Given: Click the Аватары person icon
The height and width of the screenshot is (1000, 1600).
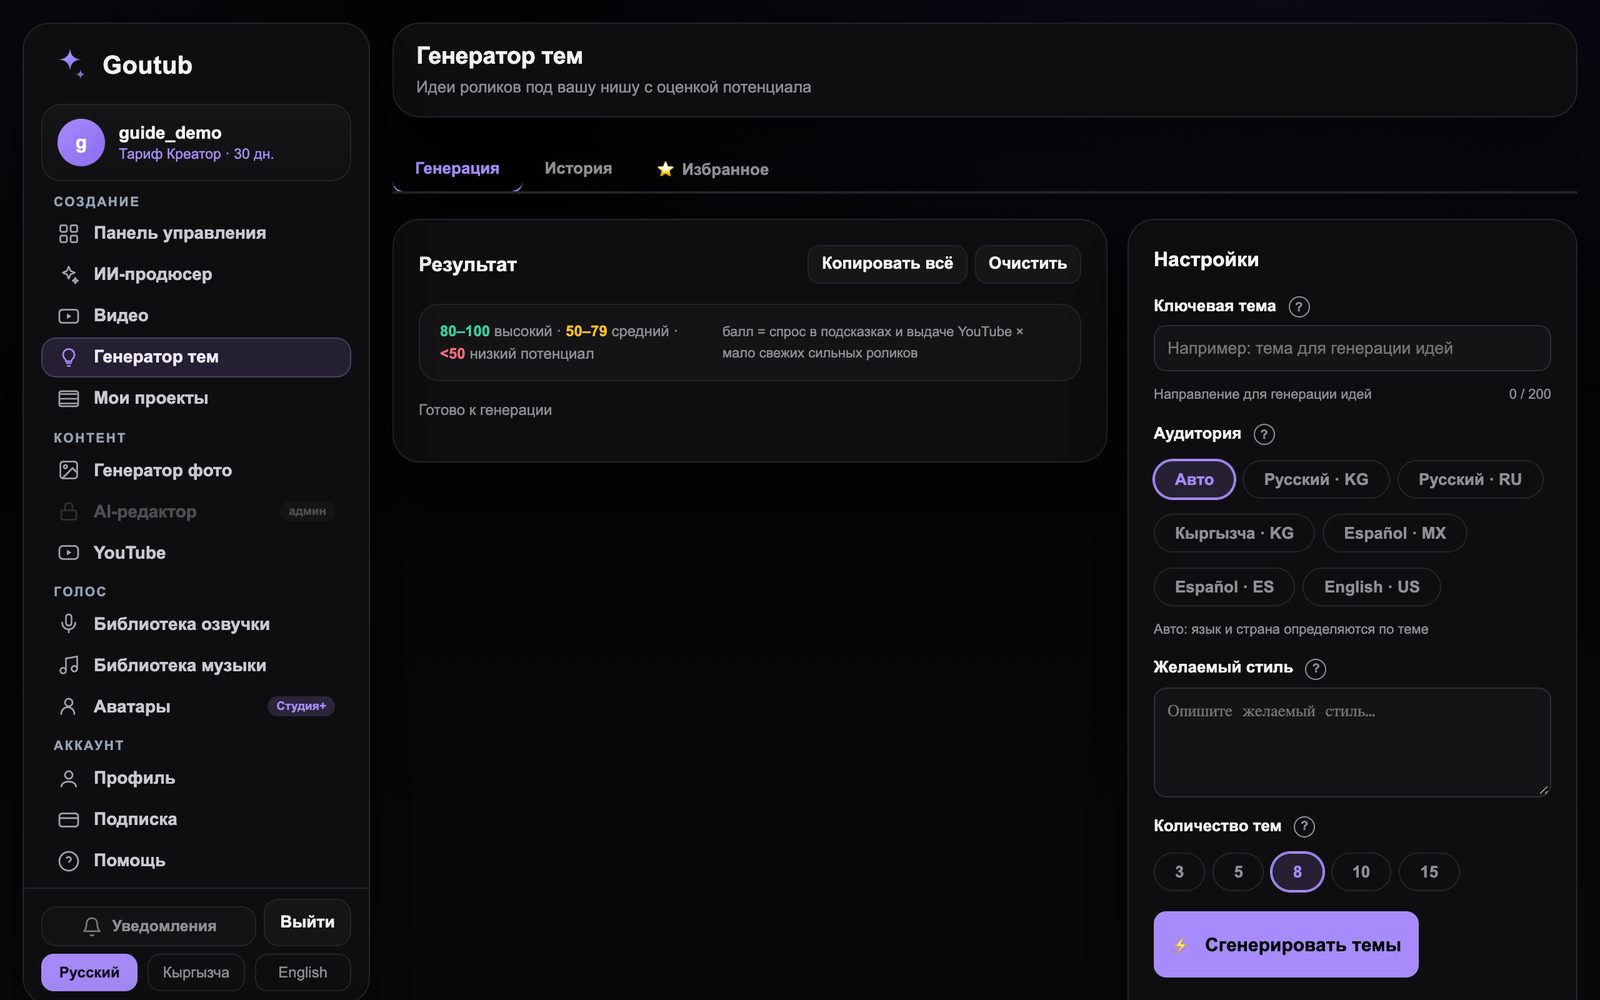Looking at the screenshot, I should click(x=68, y=707).
